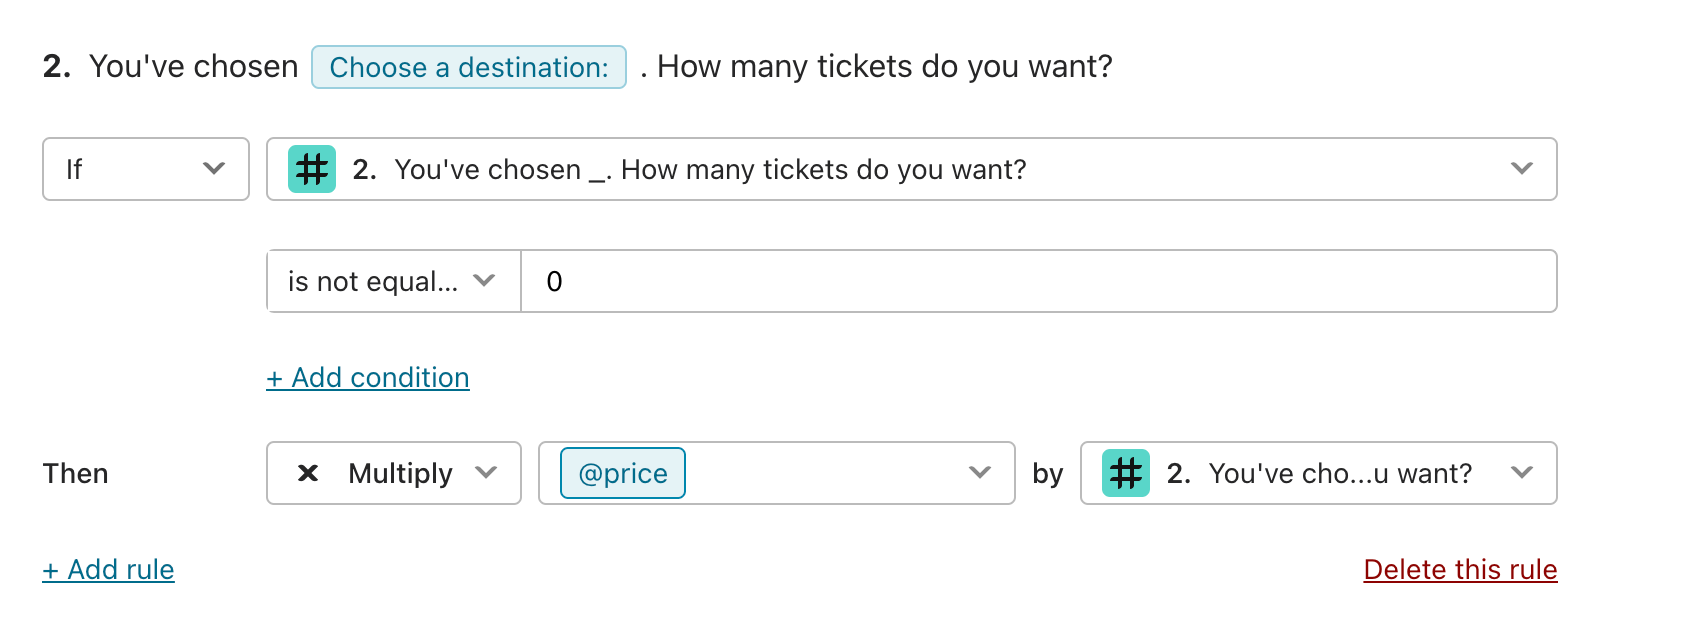
Task: Click the number-type hash icon in condition question
Action: click(312, 169)
